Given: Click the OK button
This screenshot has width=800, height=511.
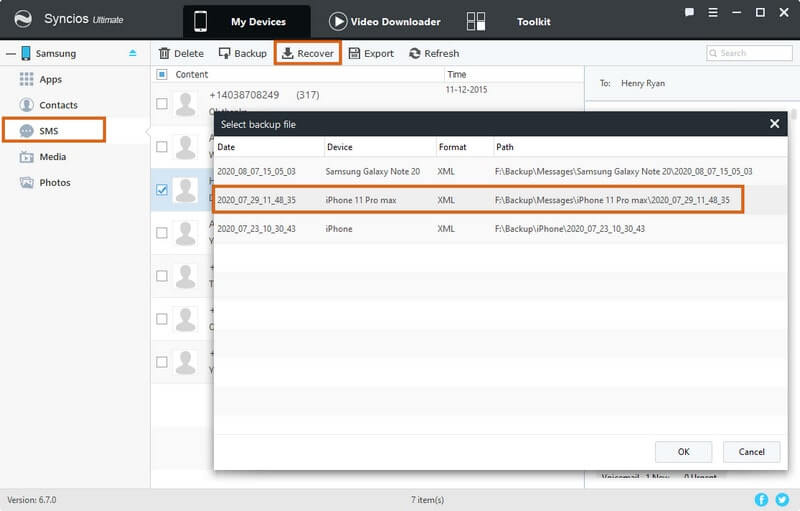Looking at the screenshot, I should [x=683, y=452].
